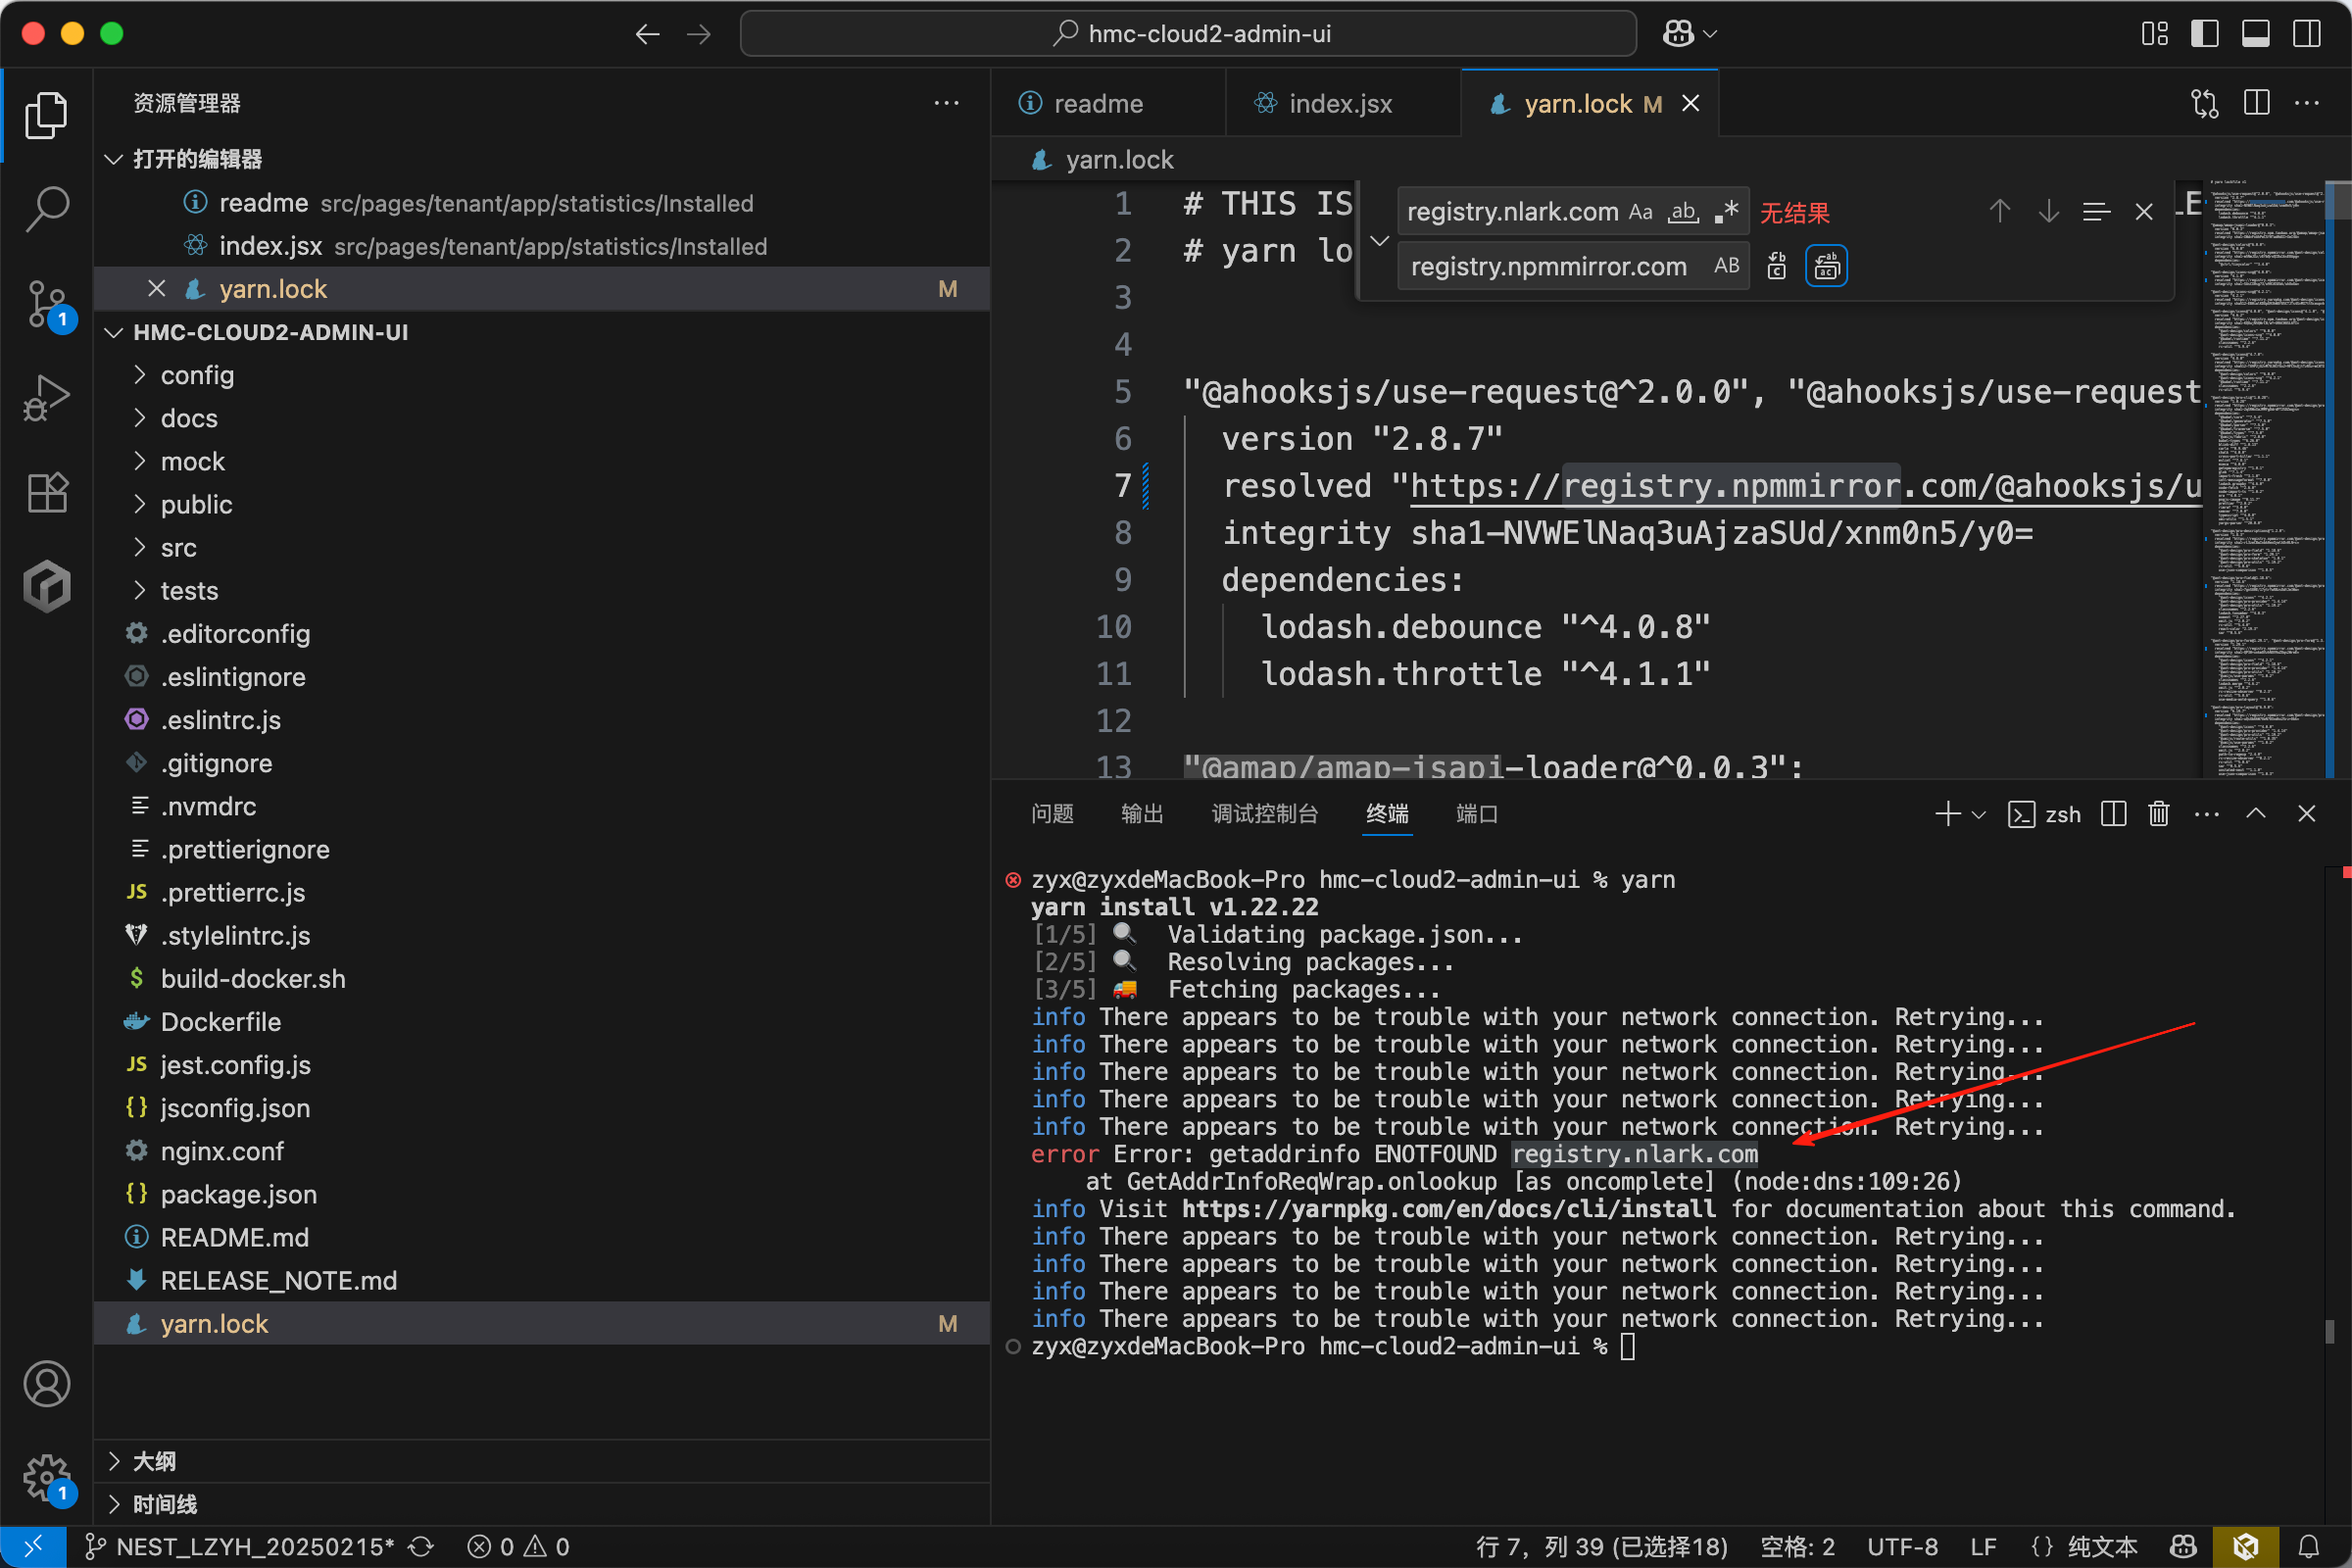Open new terminal launch profile dropdown
The image size is (2352, 1568).
(1978, 814)
